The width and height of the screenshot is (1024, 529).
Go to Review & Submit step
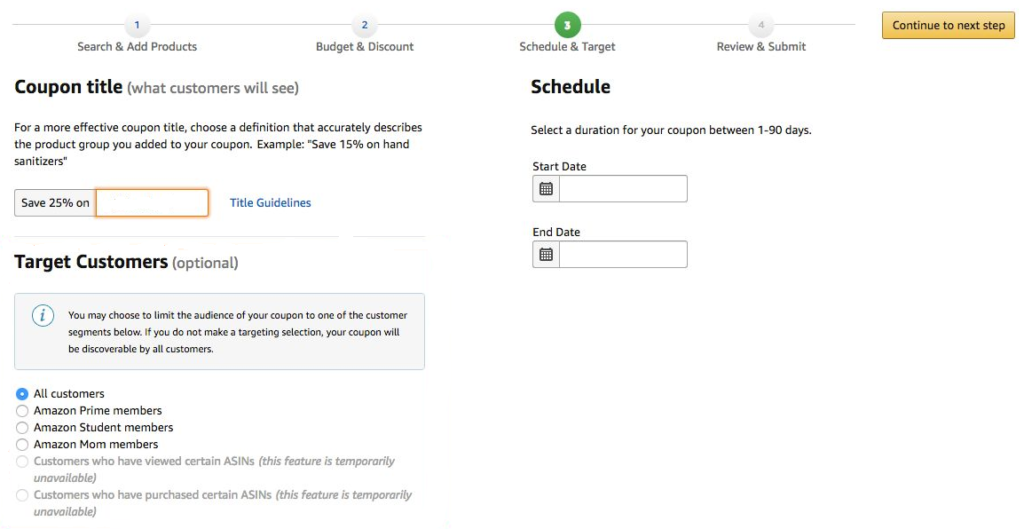coord(761,46)
